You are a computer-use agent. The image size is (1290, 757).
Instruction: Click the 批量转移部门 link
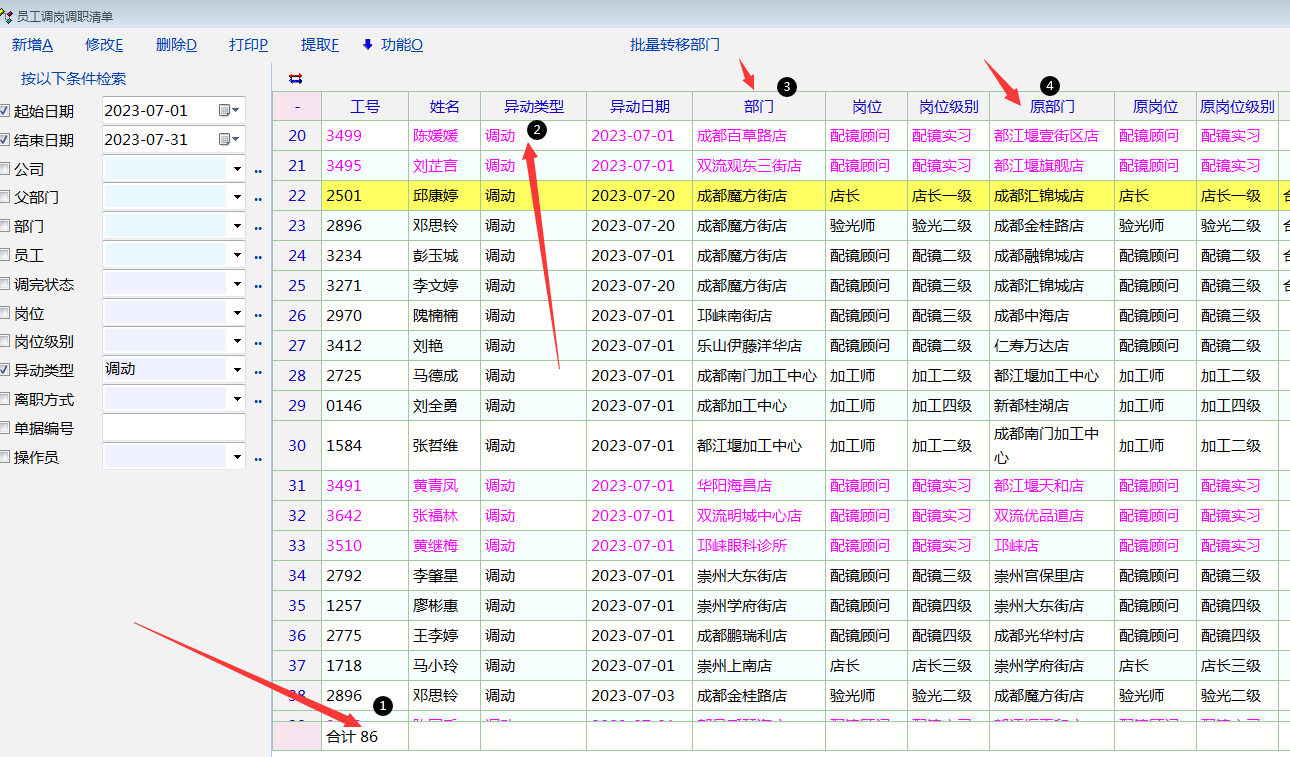(x=674, y=45)
